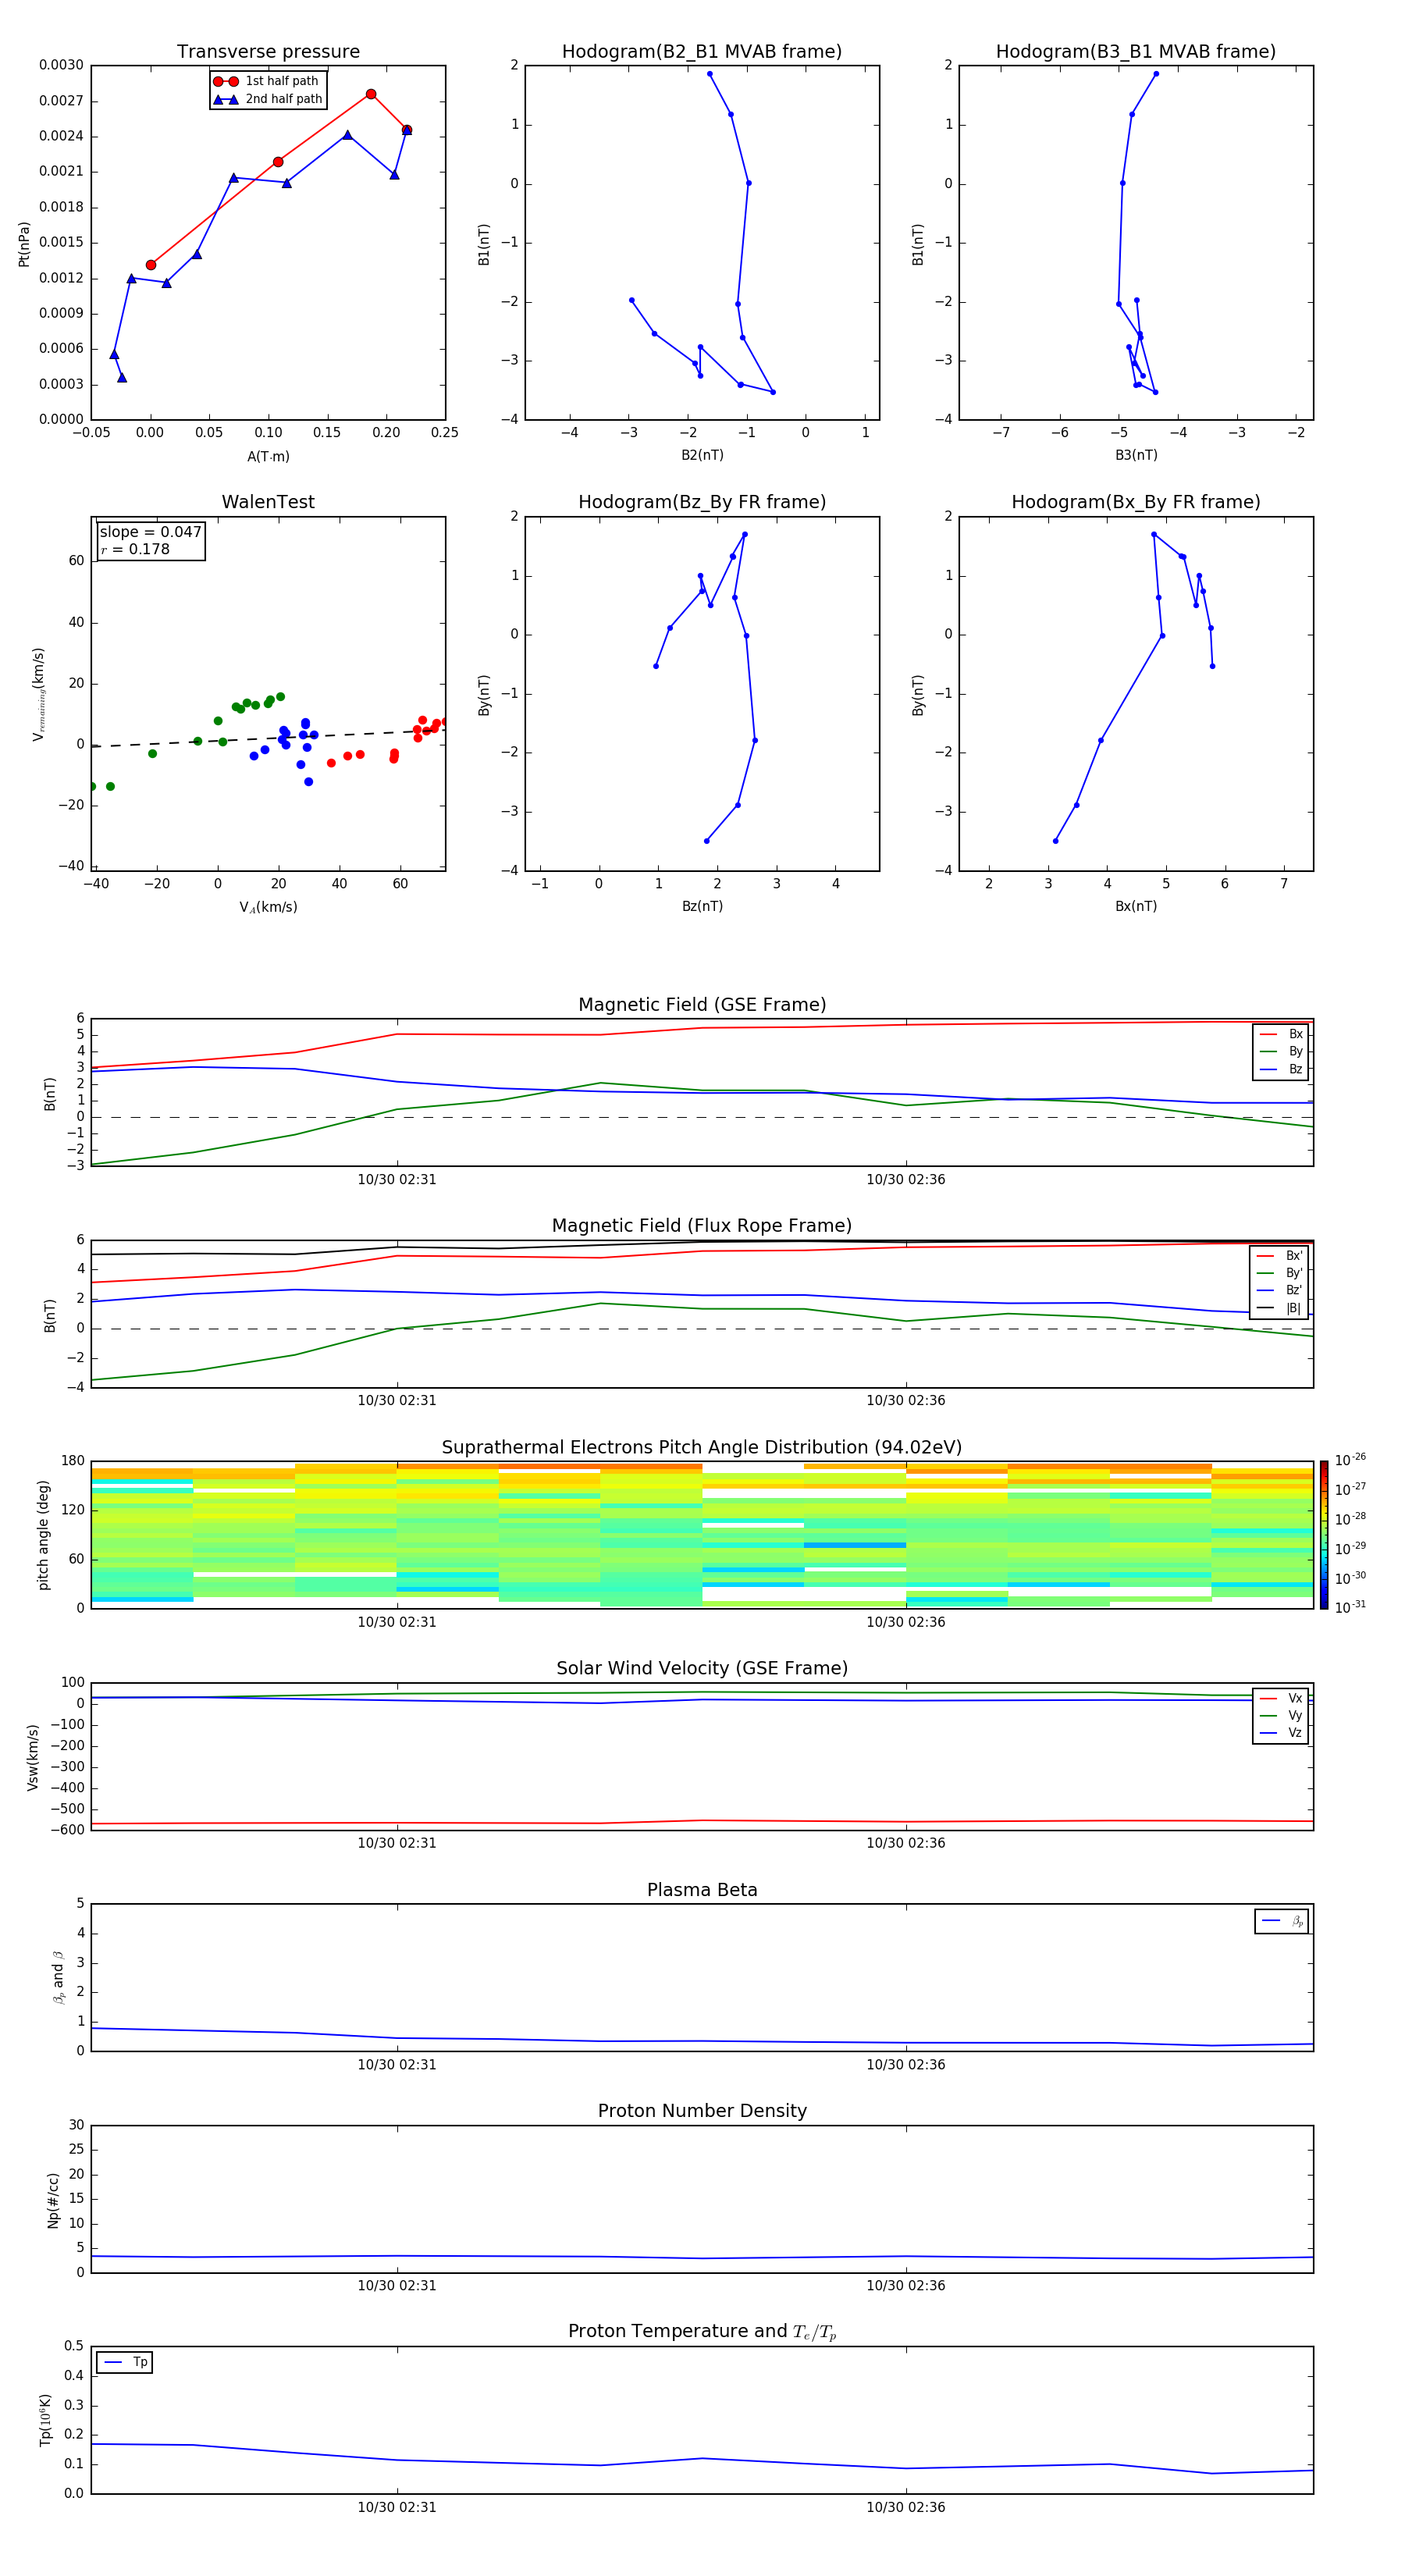The width and height of the screenshot is (1405, 2576).
Task: Click '10/30 02:31' tick under Plasma Beta plot
Action: (x=397, y=2065)
